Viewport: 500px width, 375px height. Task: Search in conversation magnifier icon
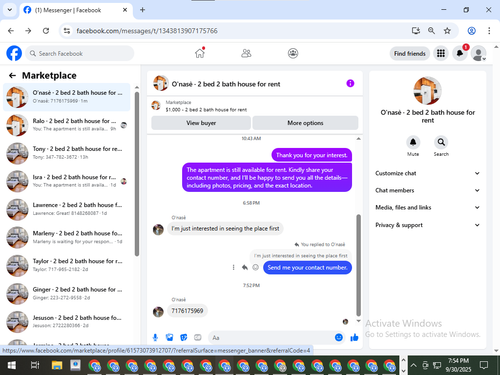(x=441, y=142)
